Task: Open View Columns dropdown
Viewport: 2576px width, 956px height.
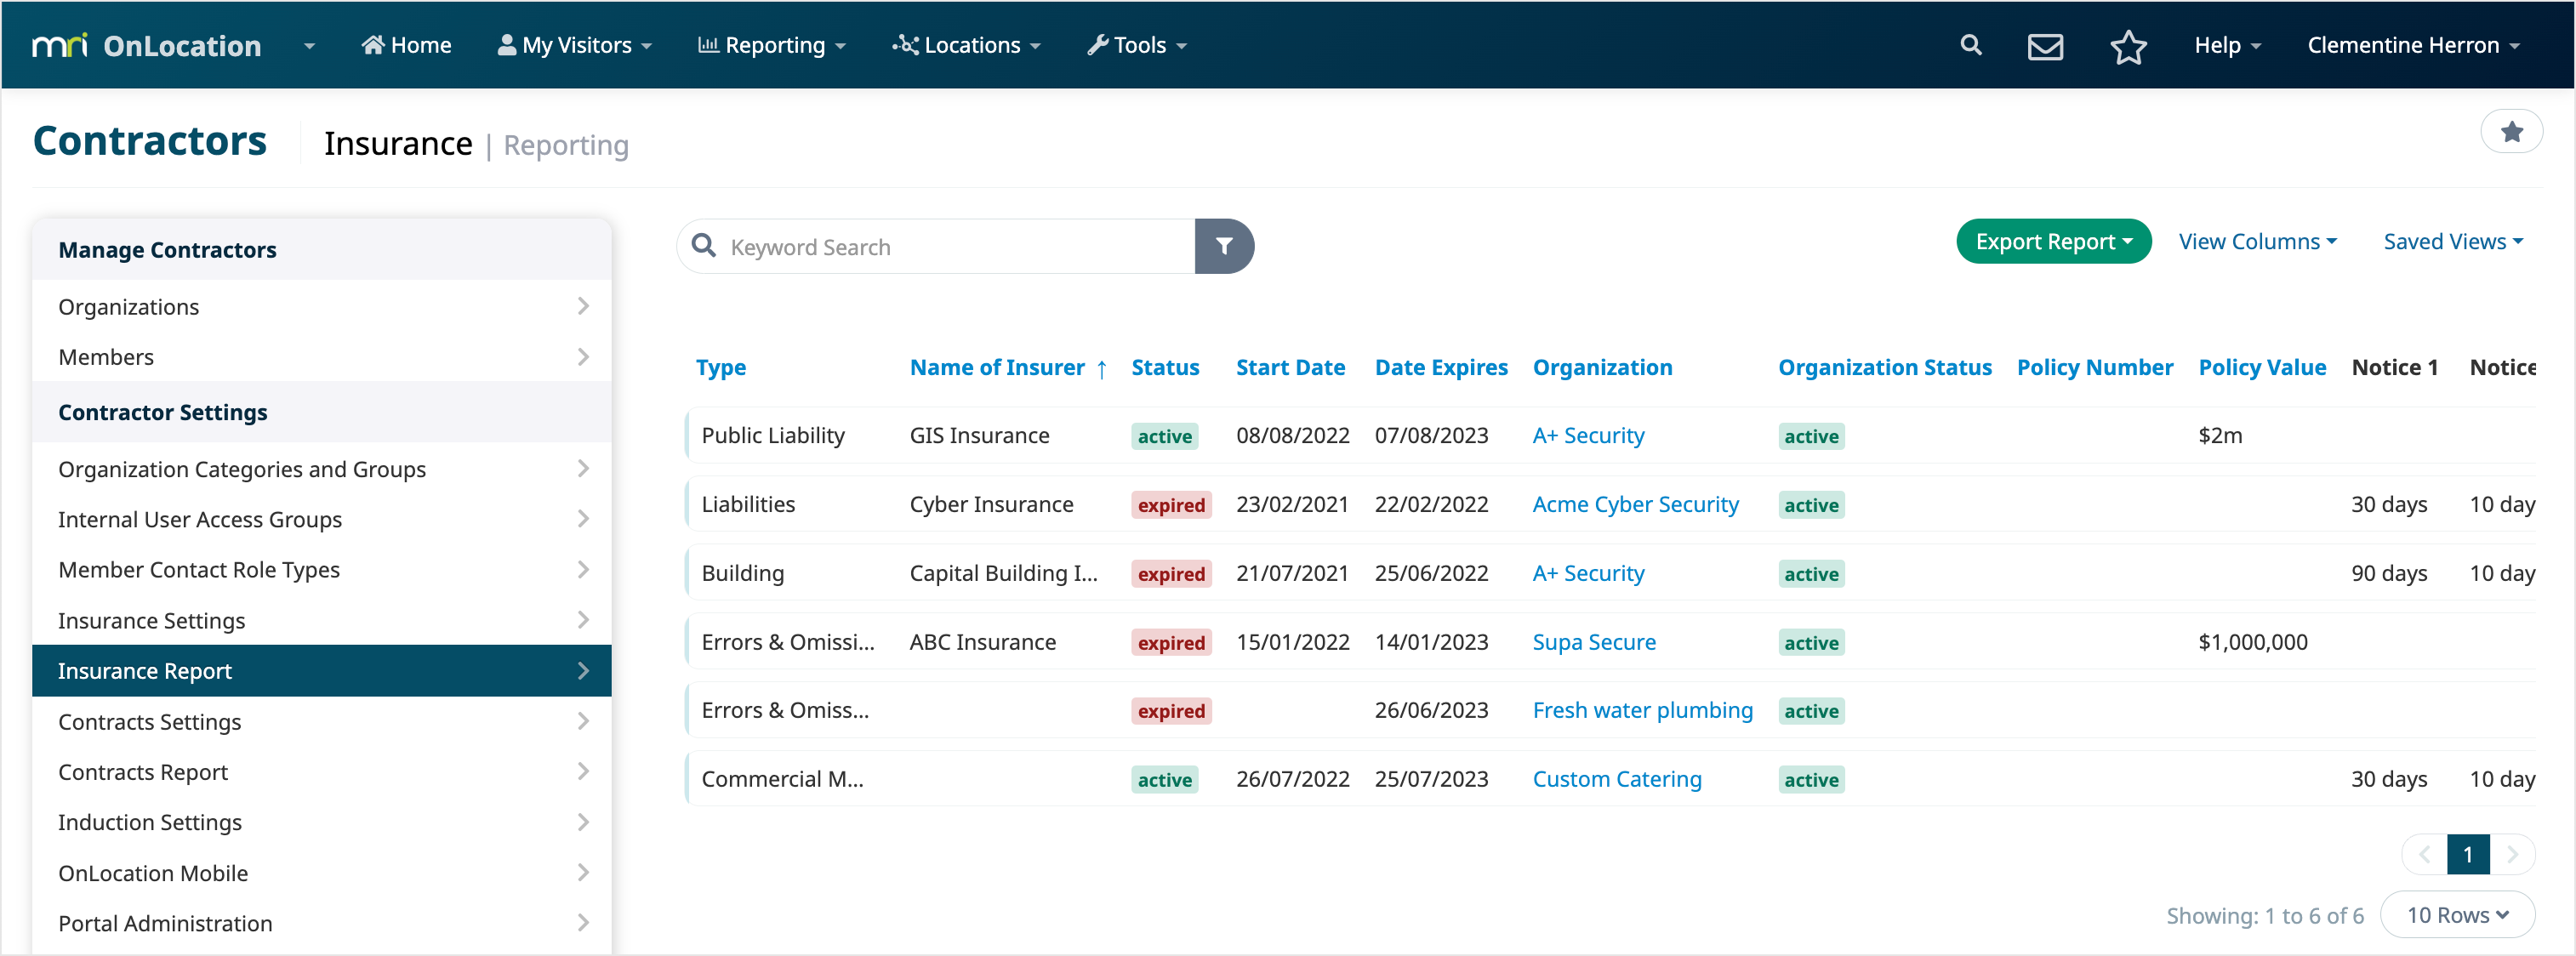Action: (x=2257, y=241)
